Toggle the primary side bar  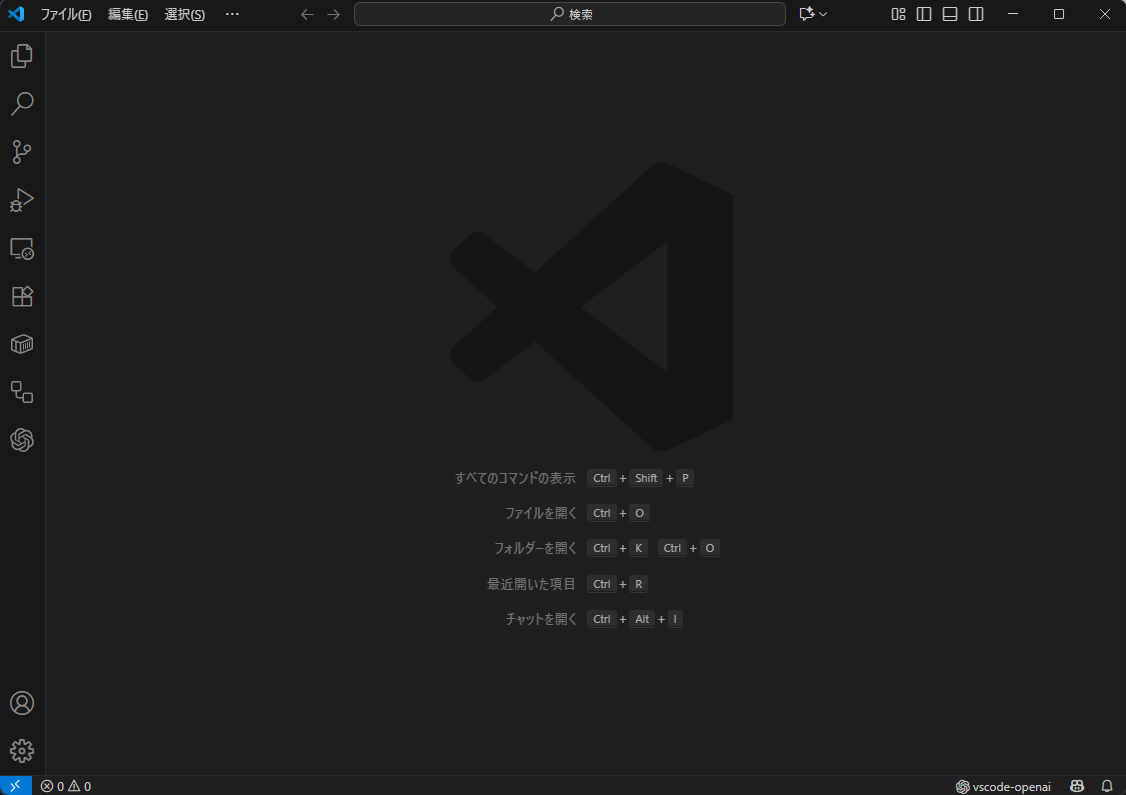click(924, 14)
